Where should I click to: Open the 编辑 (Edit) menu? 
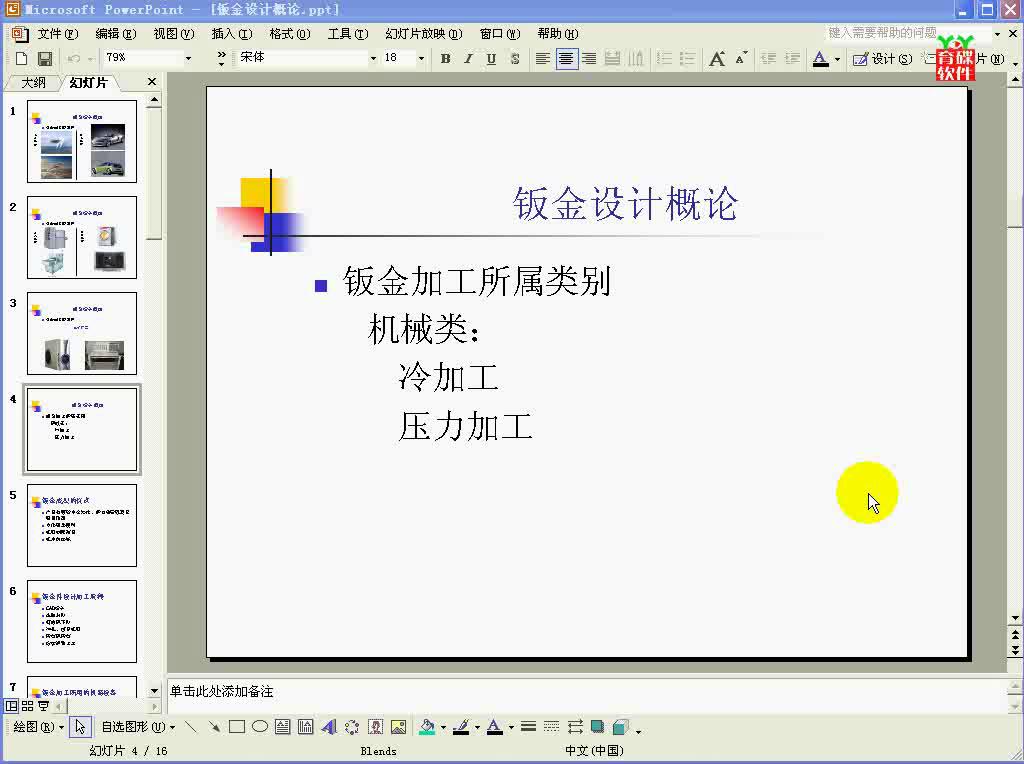coord(116,34)
